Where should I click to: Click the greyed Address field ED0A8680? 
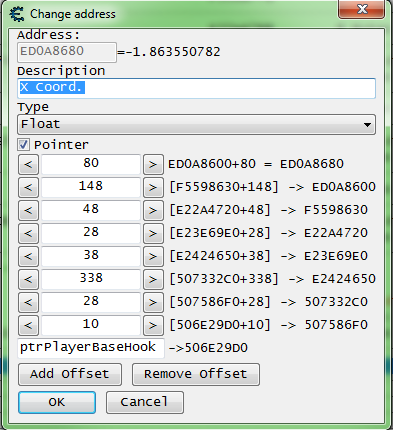pyautogui.click(x=67, y=52)
